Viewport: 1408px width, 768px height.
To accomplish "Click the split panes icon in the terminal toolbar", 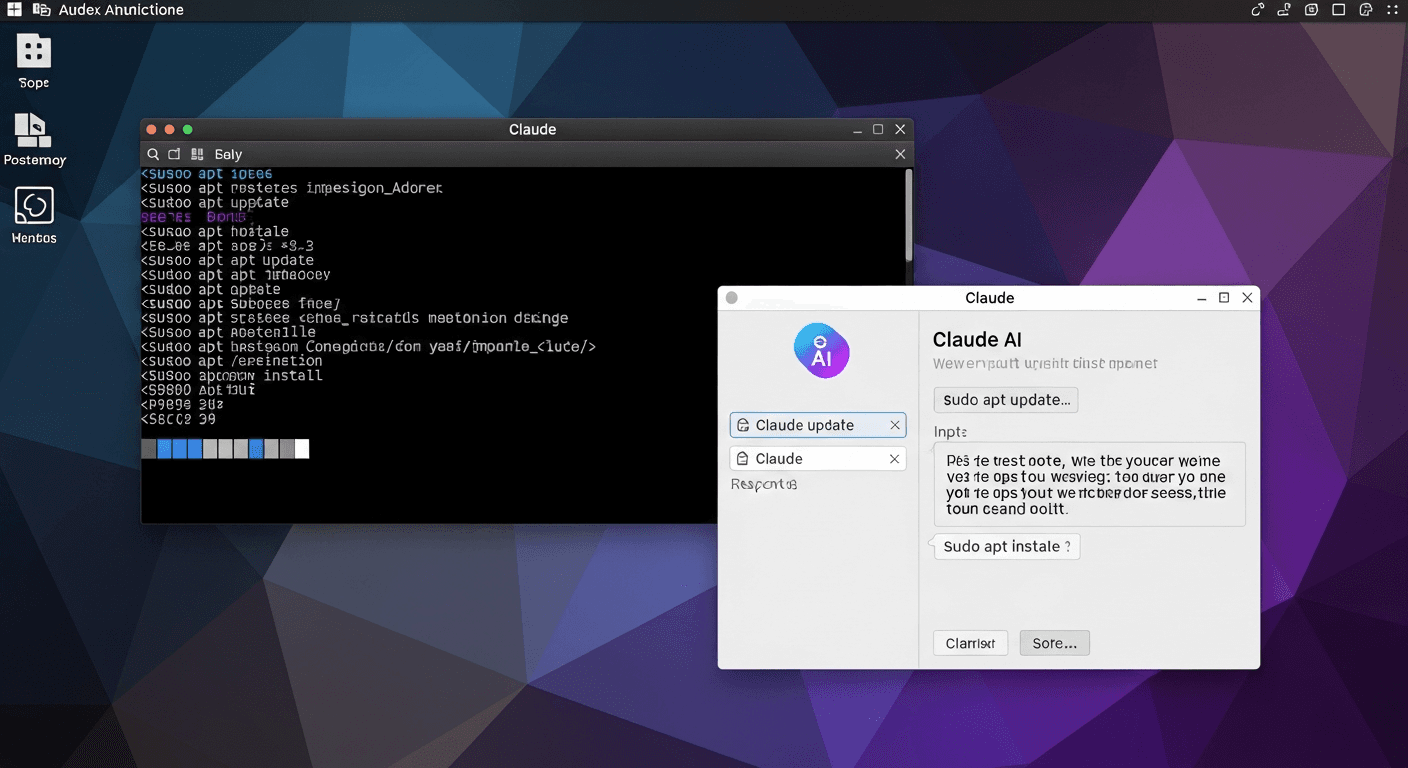I will (197, 154).
